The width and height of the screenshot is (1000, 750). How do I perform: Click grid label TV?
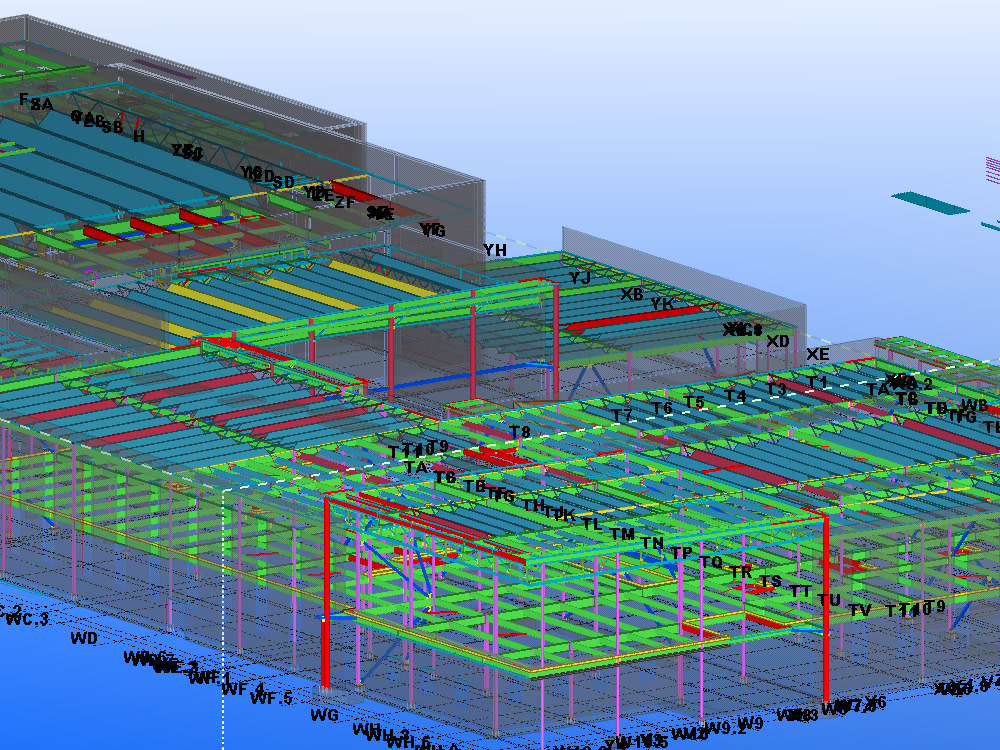point(860,610)
